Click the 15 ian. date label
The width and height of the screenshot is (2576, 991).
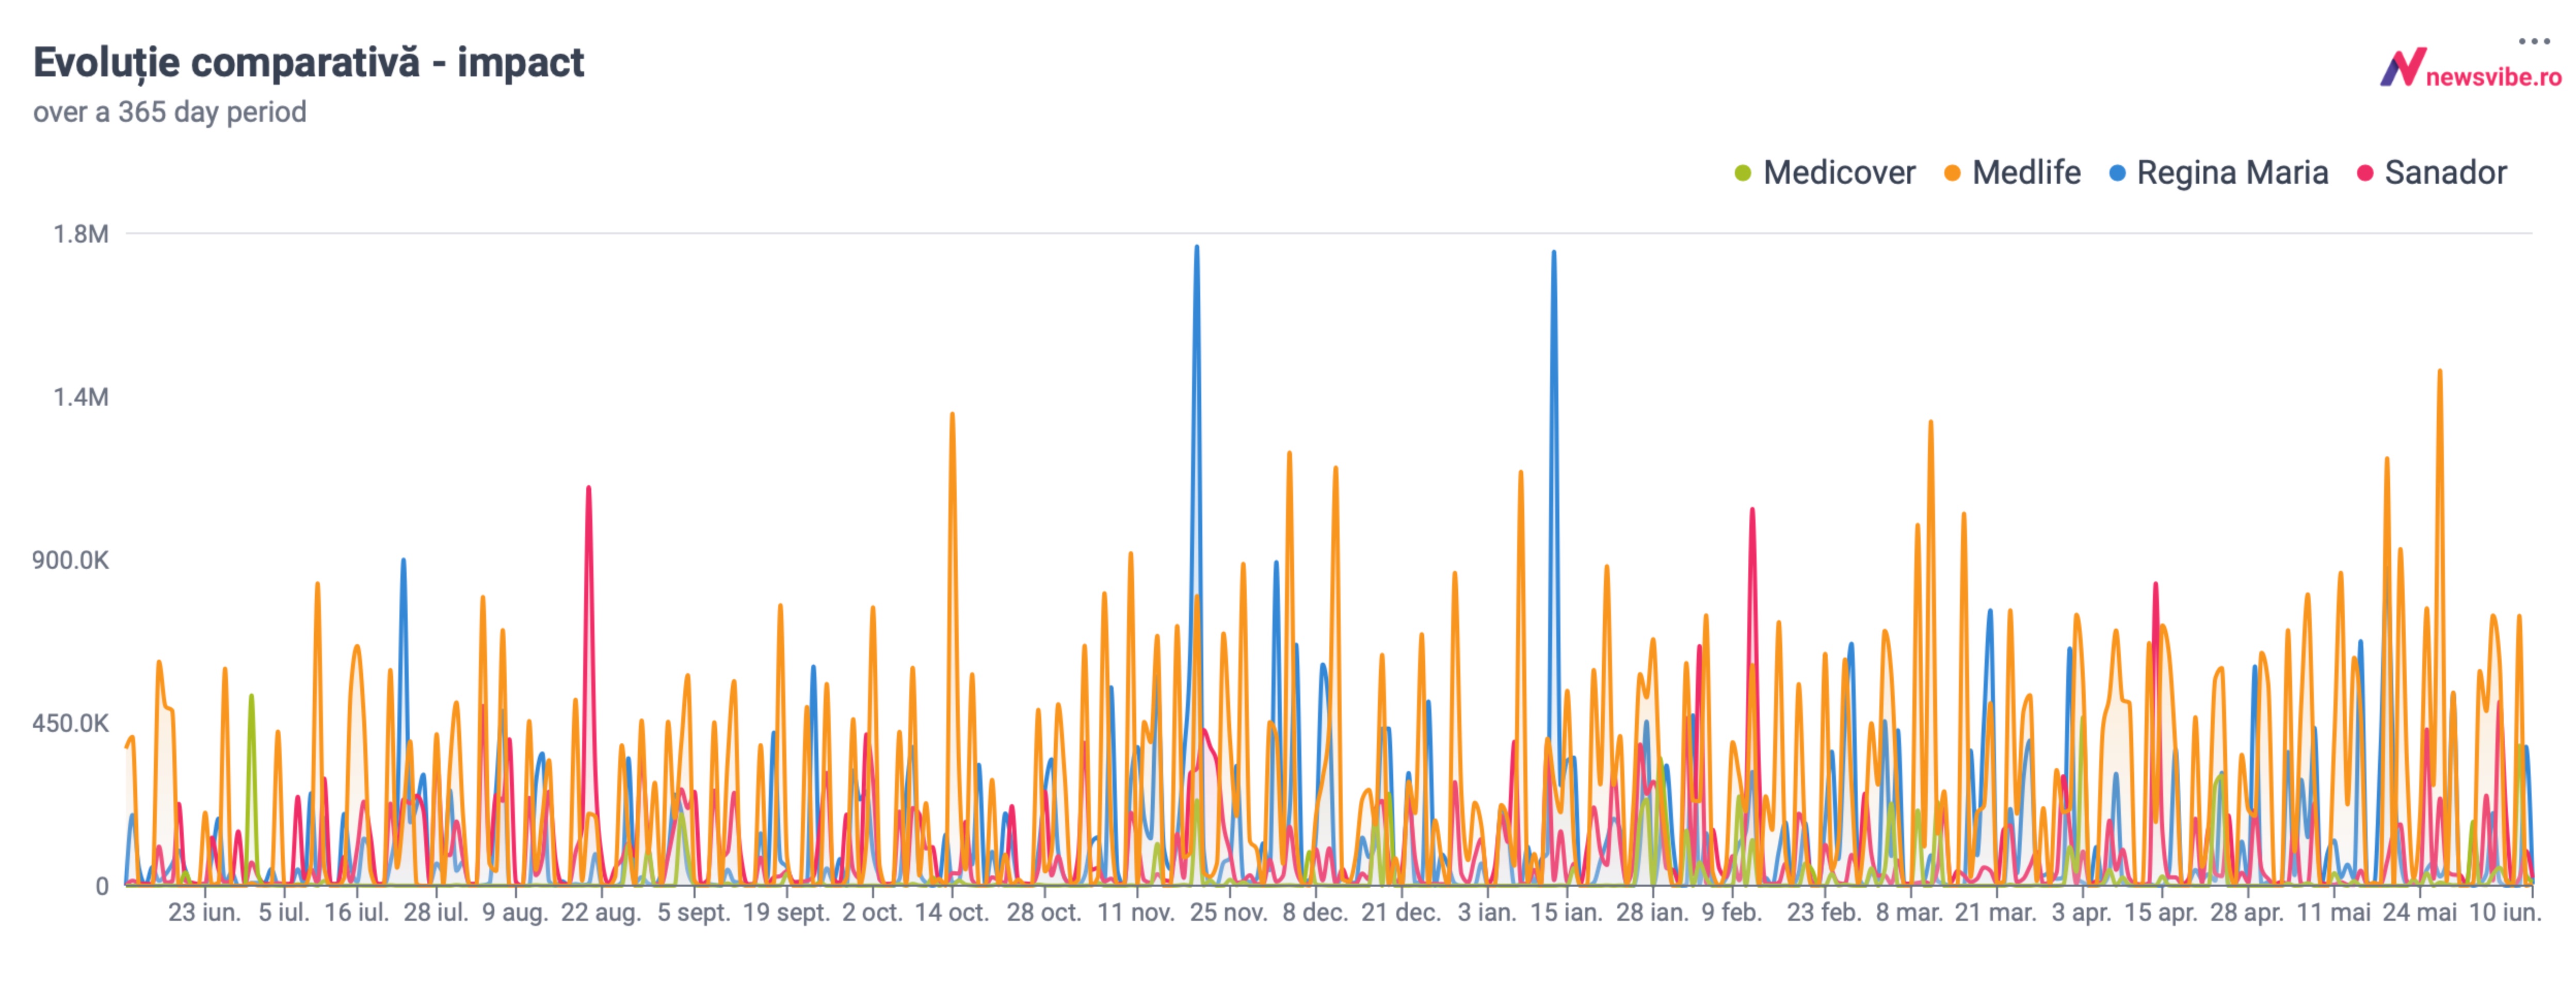pos(1566,912)
